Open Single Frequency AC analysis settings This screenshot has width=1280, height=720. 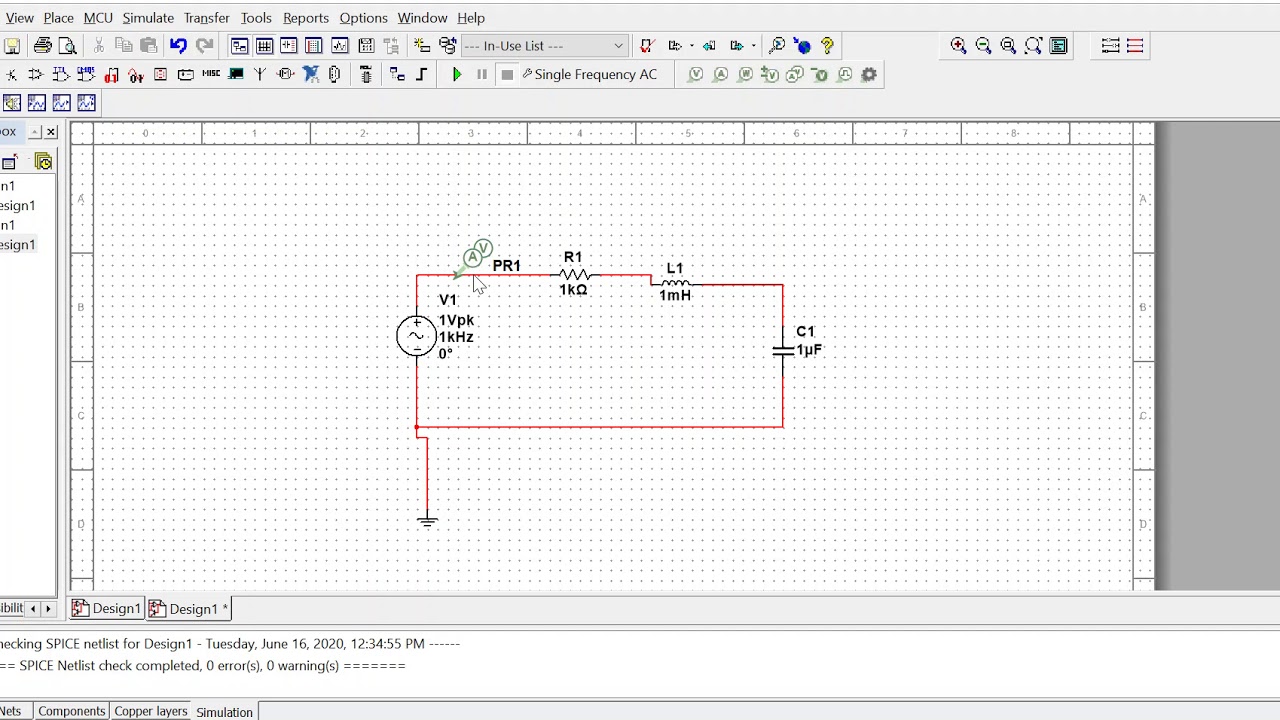tap(590, 74)
